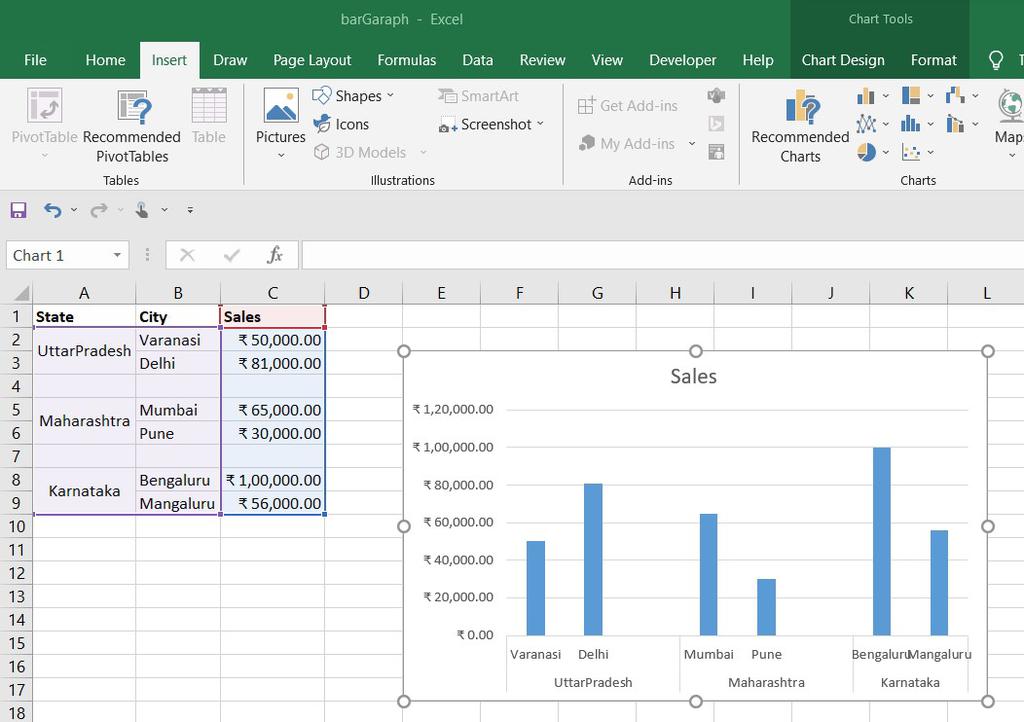1024x722 pixels.
Task: Click Recommended Charts
Action: pos(799,124)
